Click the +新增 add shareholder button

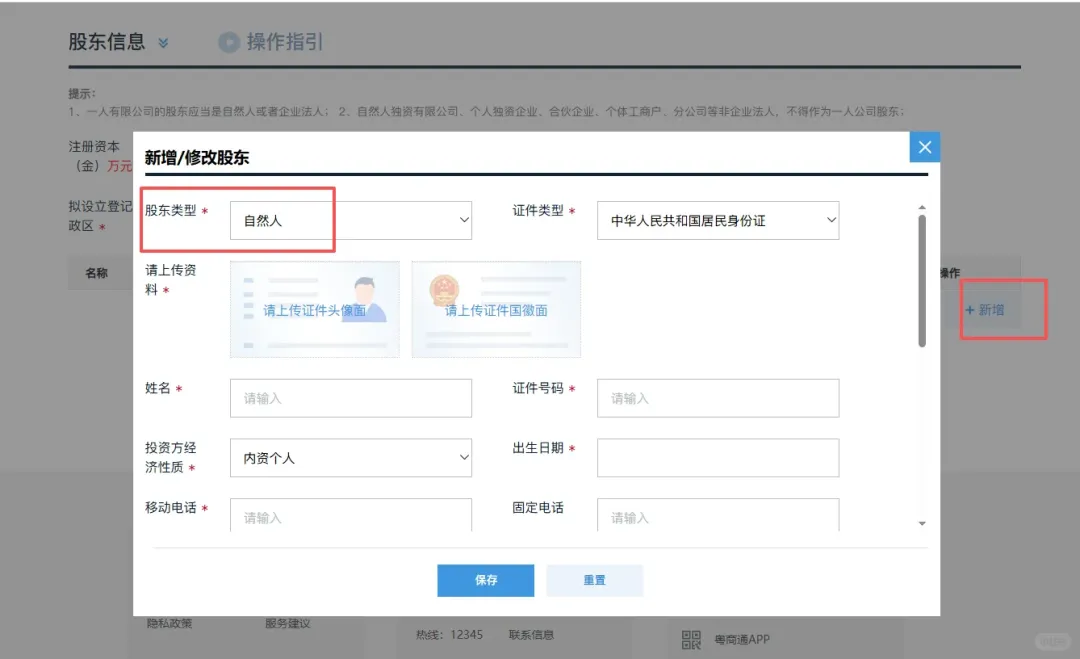1001,310
